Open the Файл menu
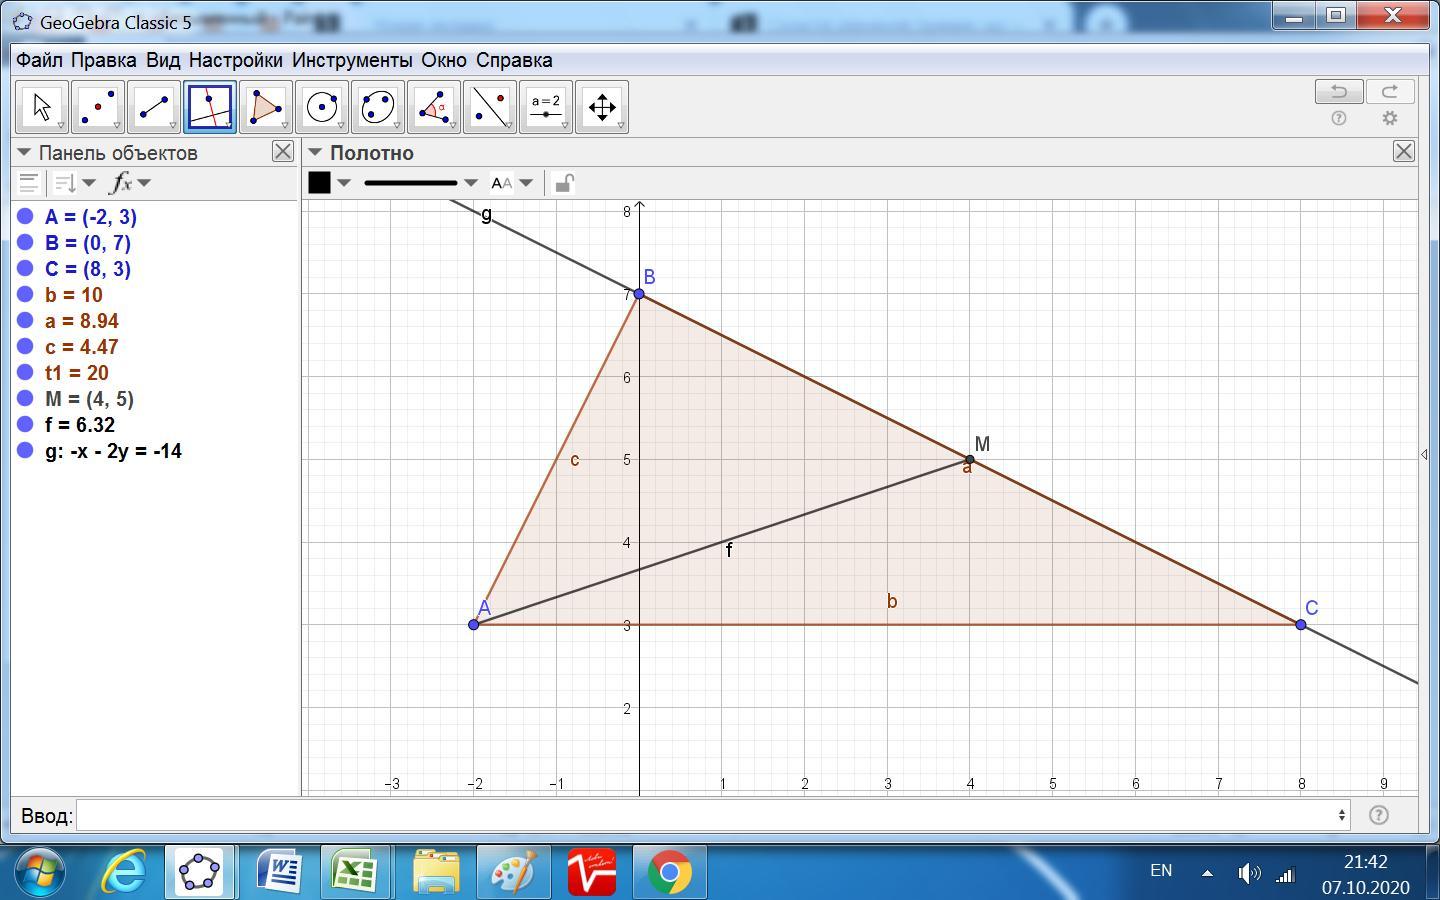This screenshot has height=900, width=1440. point(39,60)
